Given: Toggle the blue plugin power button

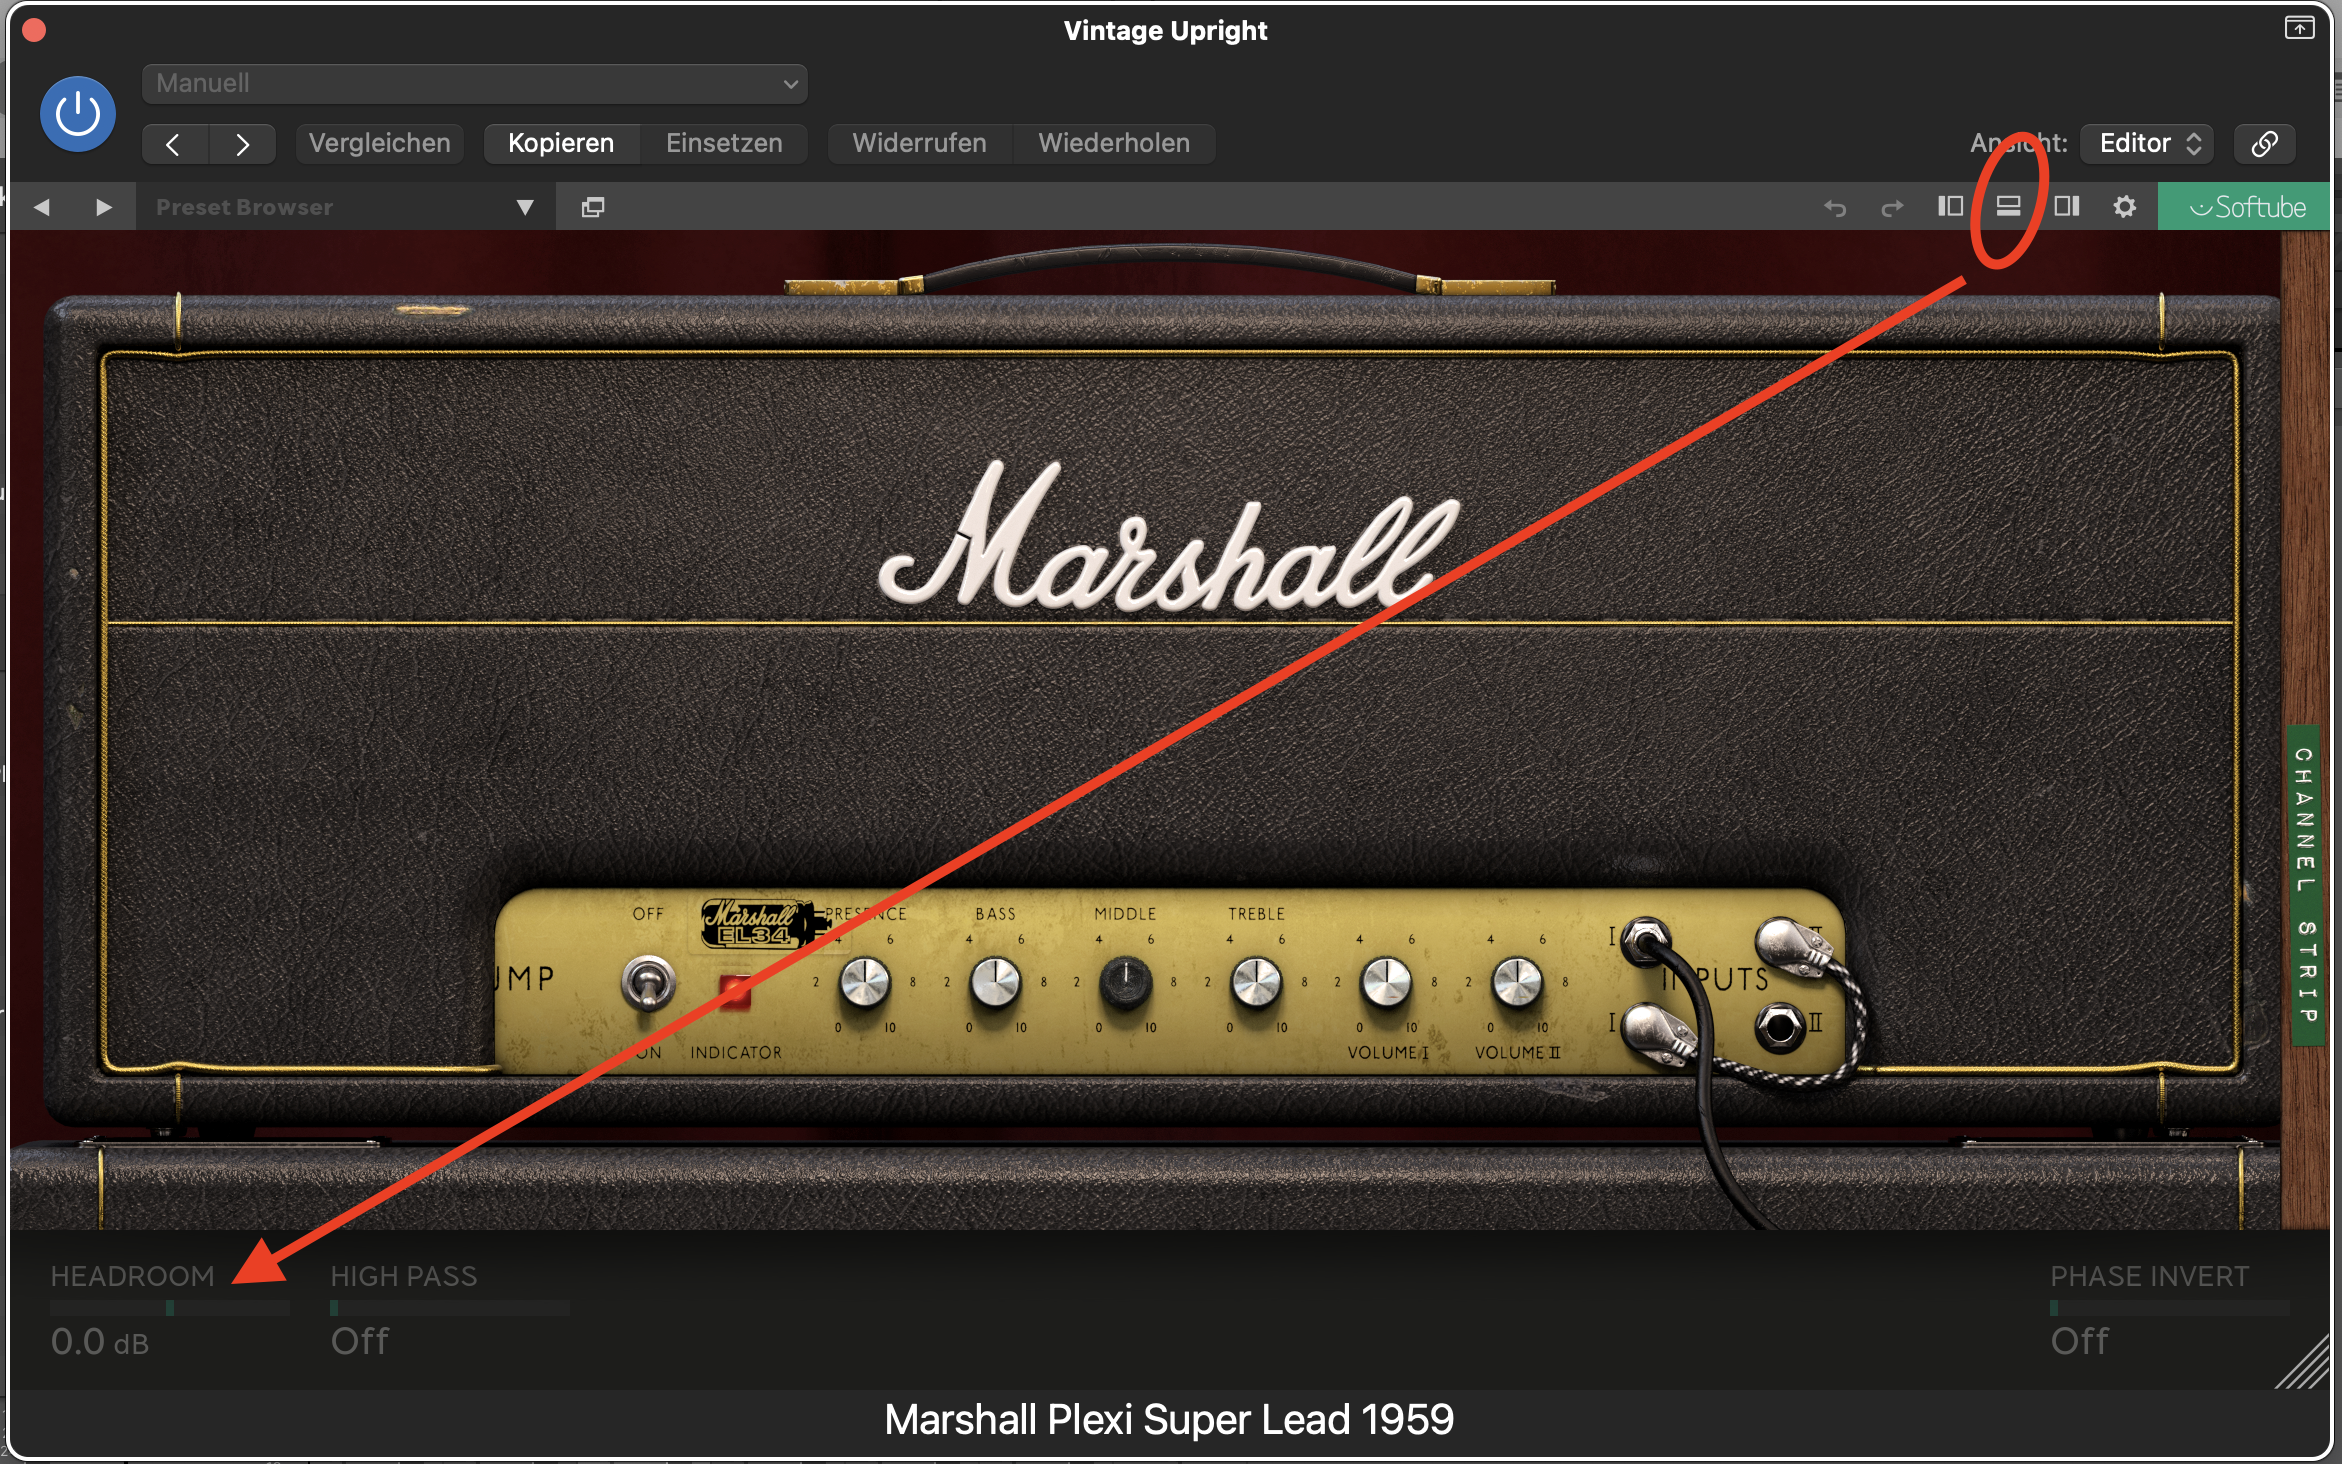Looking at the screenshot, I should pyautogui.click(x=77, y=114).
